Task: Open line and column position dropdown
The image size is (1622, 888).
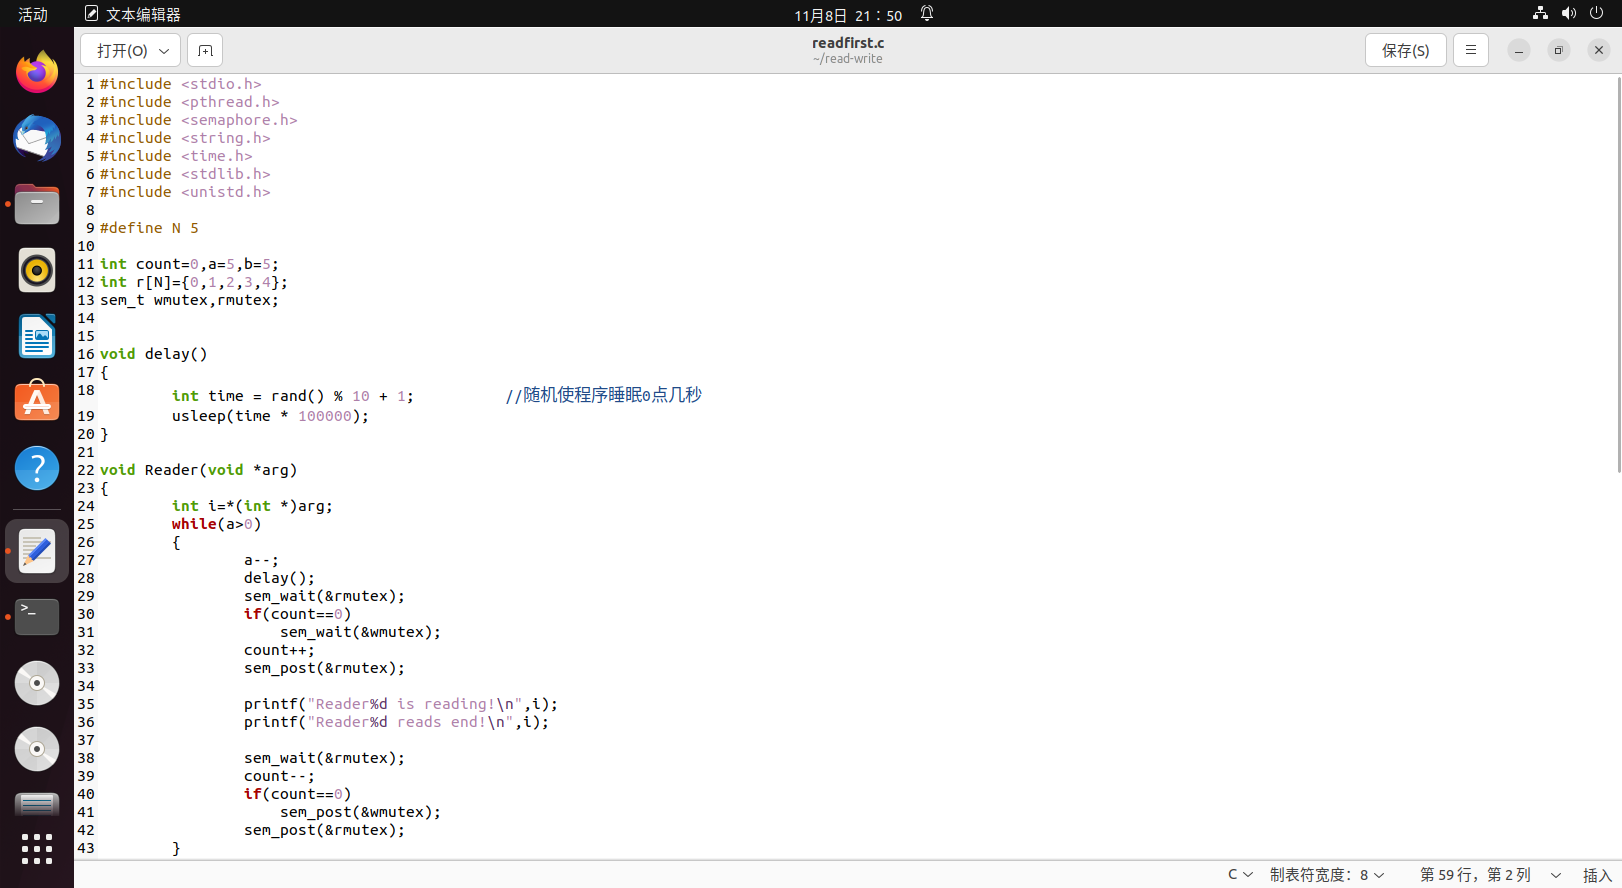Action: (1489, 874)
